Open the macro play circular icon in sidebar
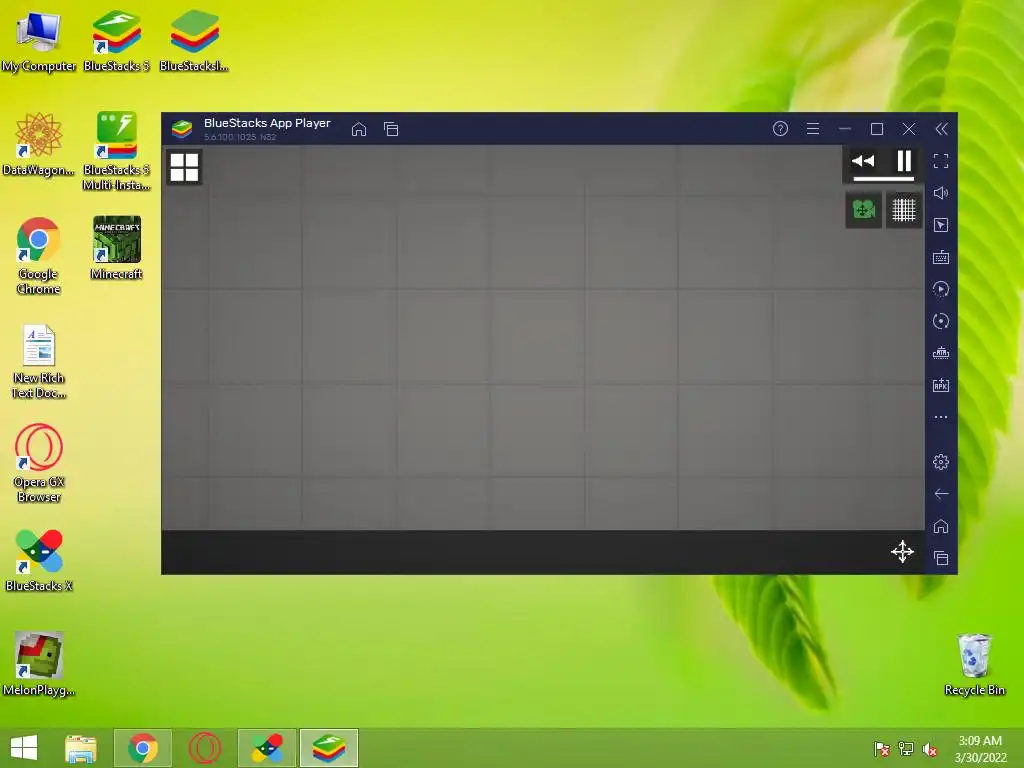 click(940, 289)
